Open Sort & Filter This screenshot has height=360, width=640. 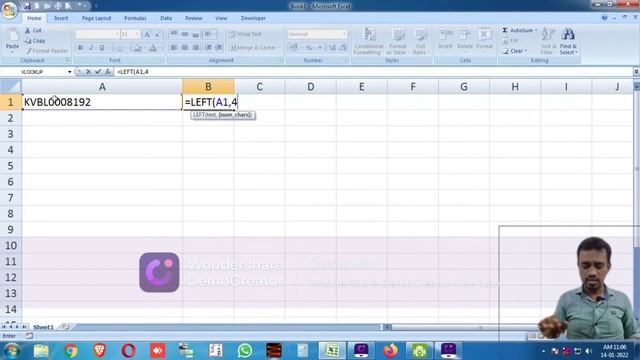pyautogui.click(x=548, y=41)
